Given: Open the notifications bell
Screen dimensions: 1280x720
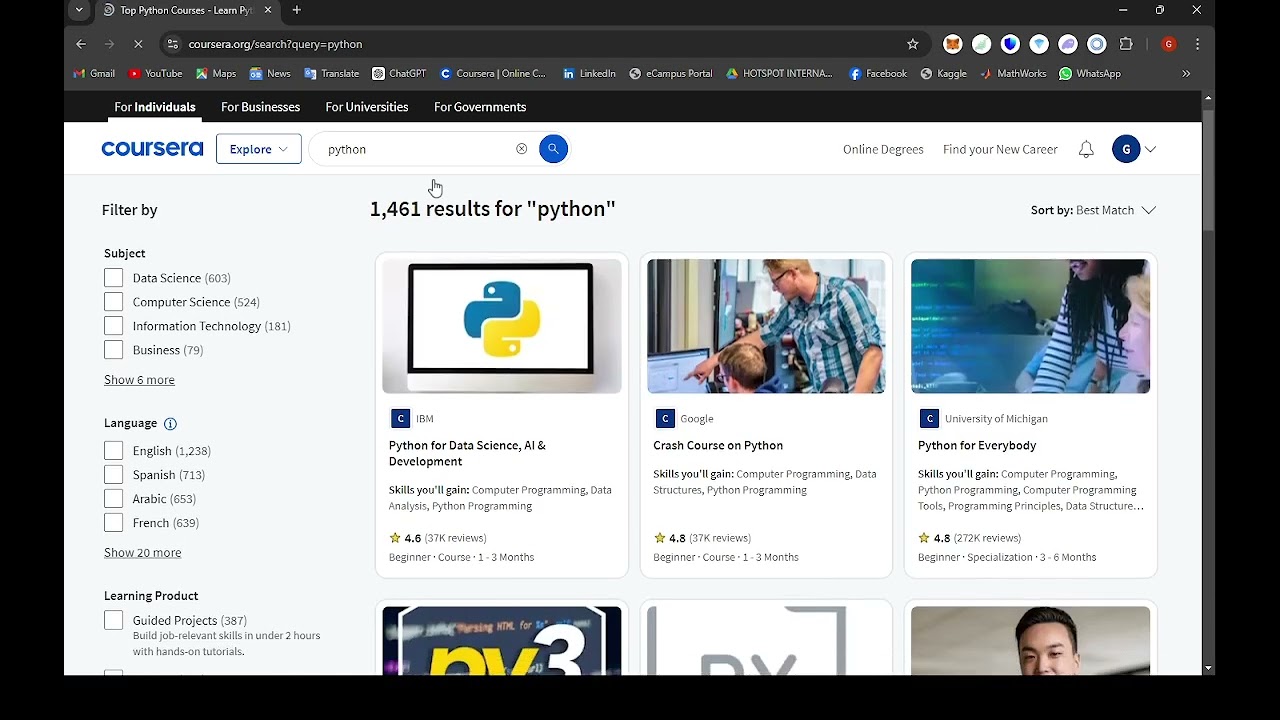Looking at the screenshot, I should [x=1086, y=149].
